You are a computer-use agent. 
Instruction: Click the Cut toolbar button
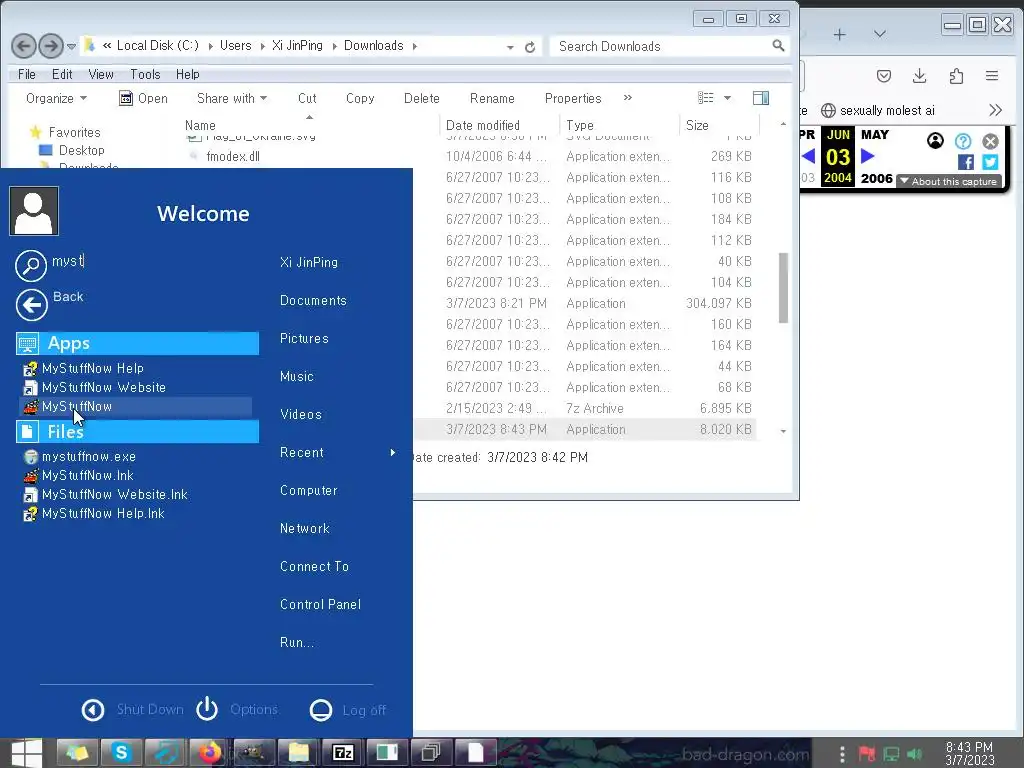[307, 98]
